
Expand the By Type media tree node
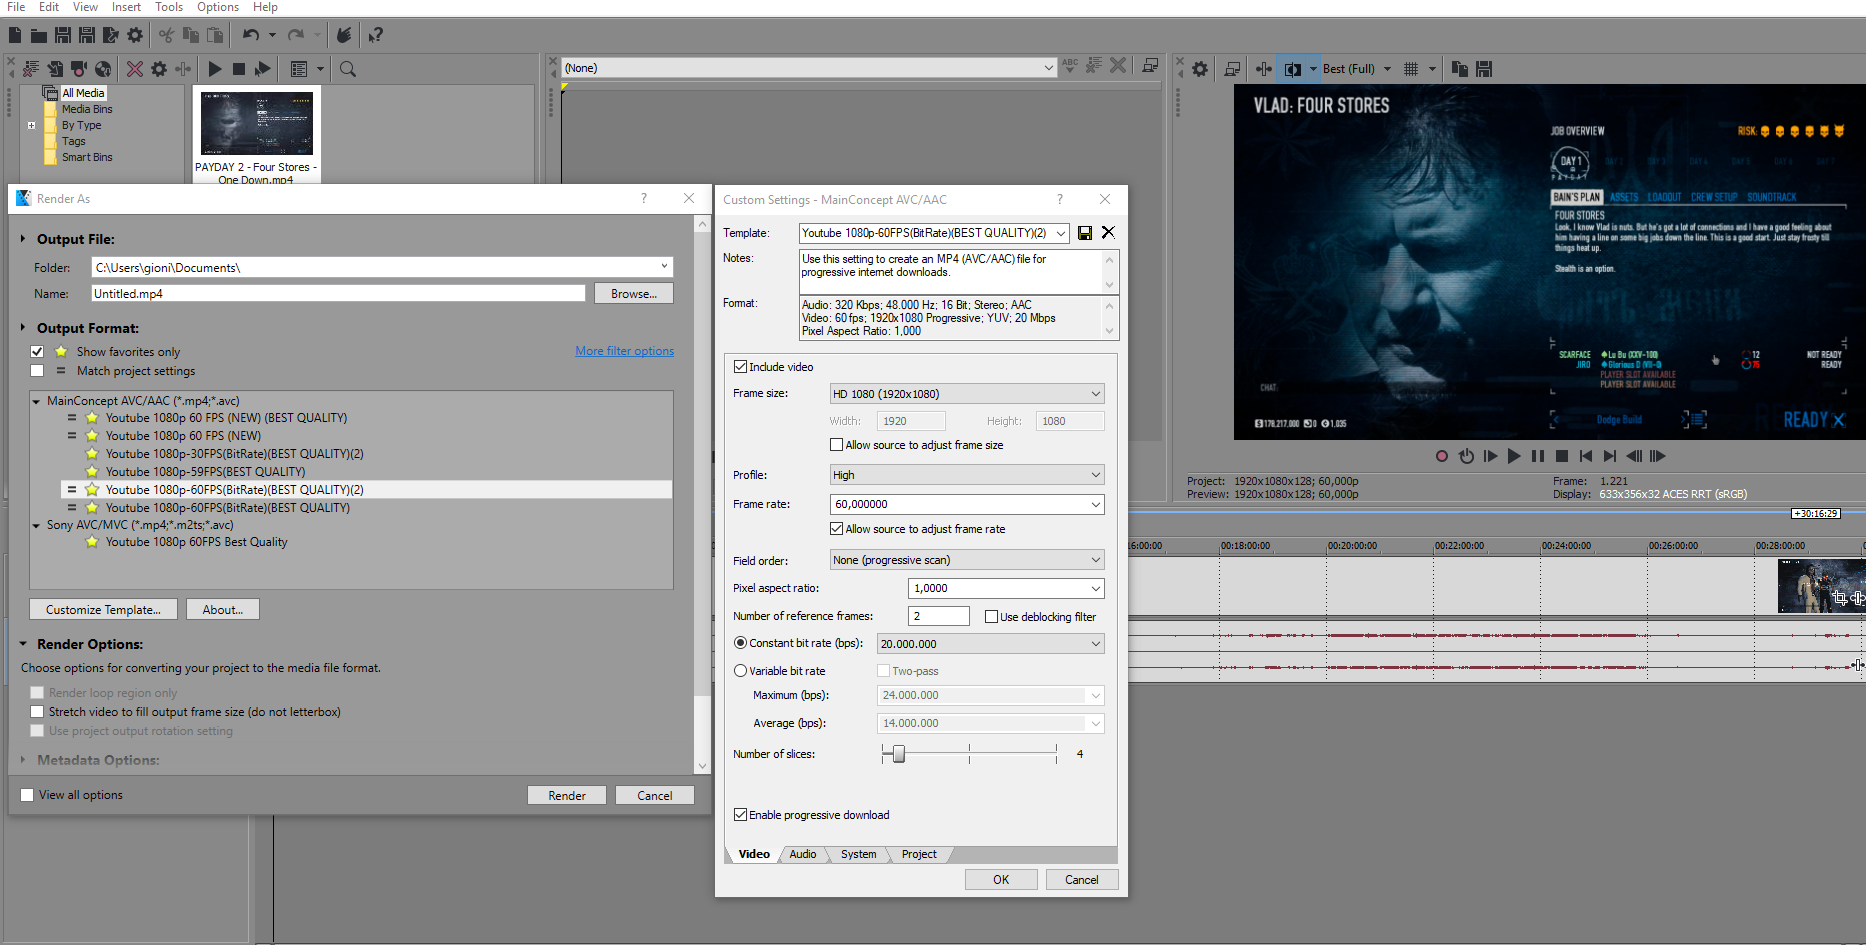(x=31, y=126)
